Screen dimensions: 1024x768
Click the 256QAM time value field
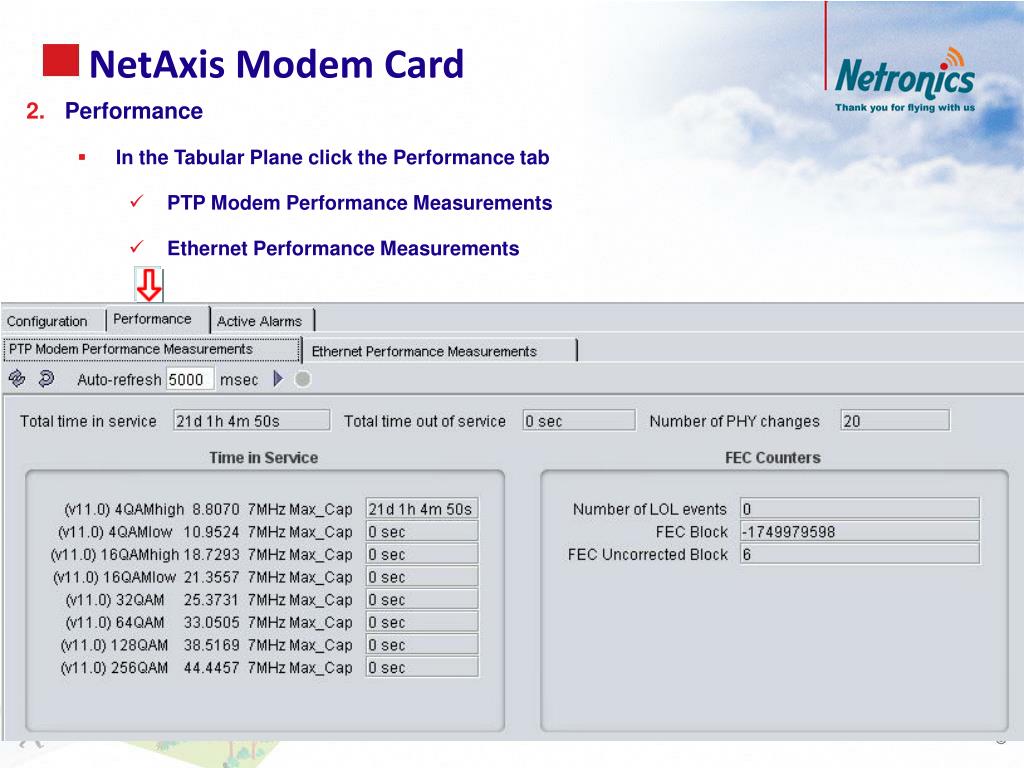(x=422, y=667)
